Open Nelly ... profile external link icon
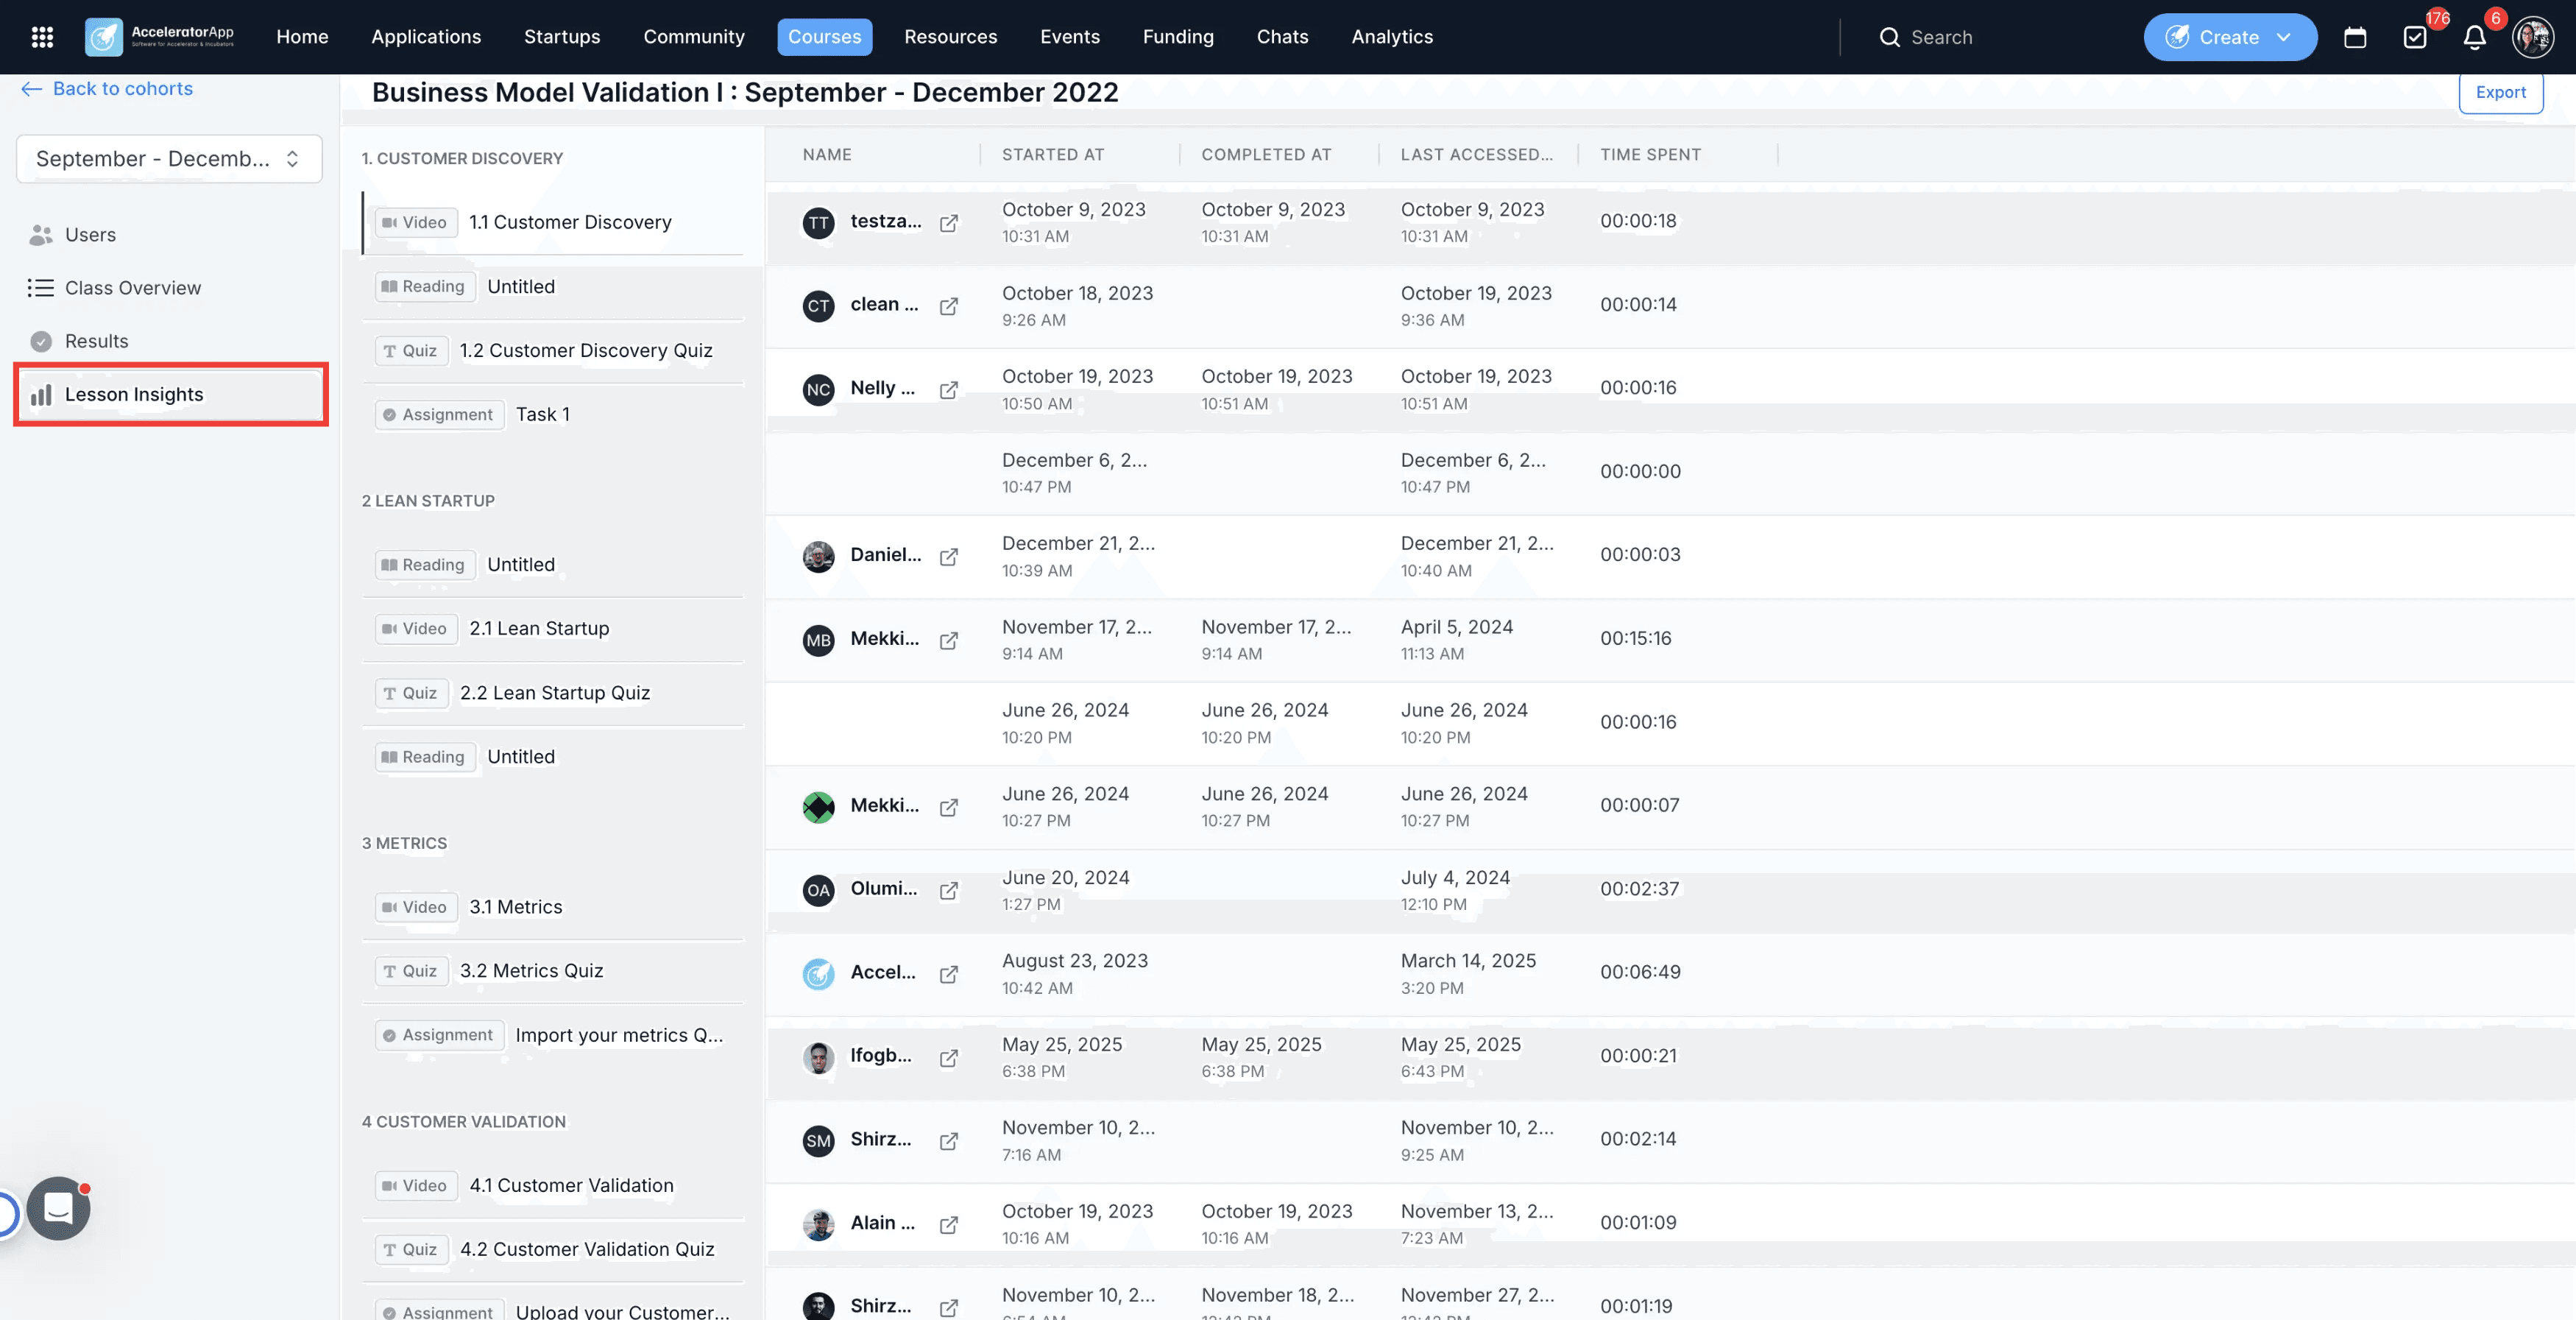 pyautogui.click(x=949, y=389)
